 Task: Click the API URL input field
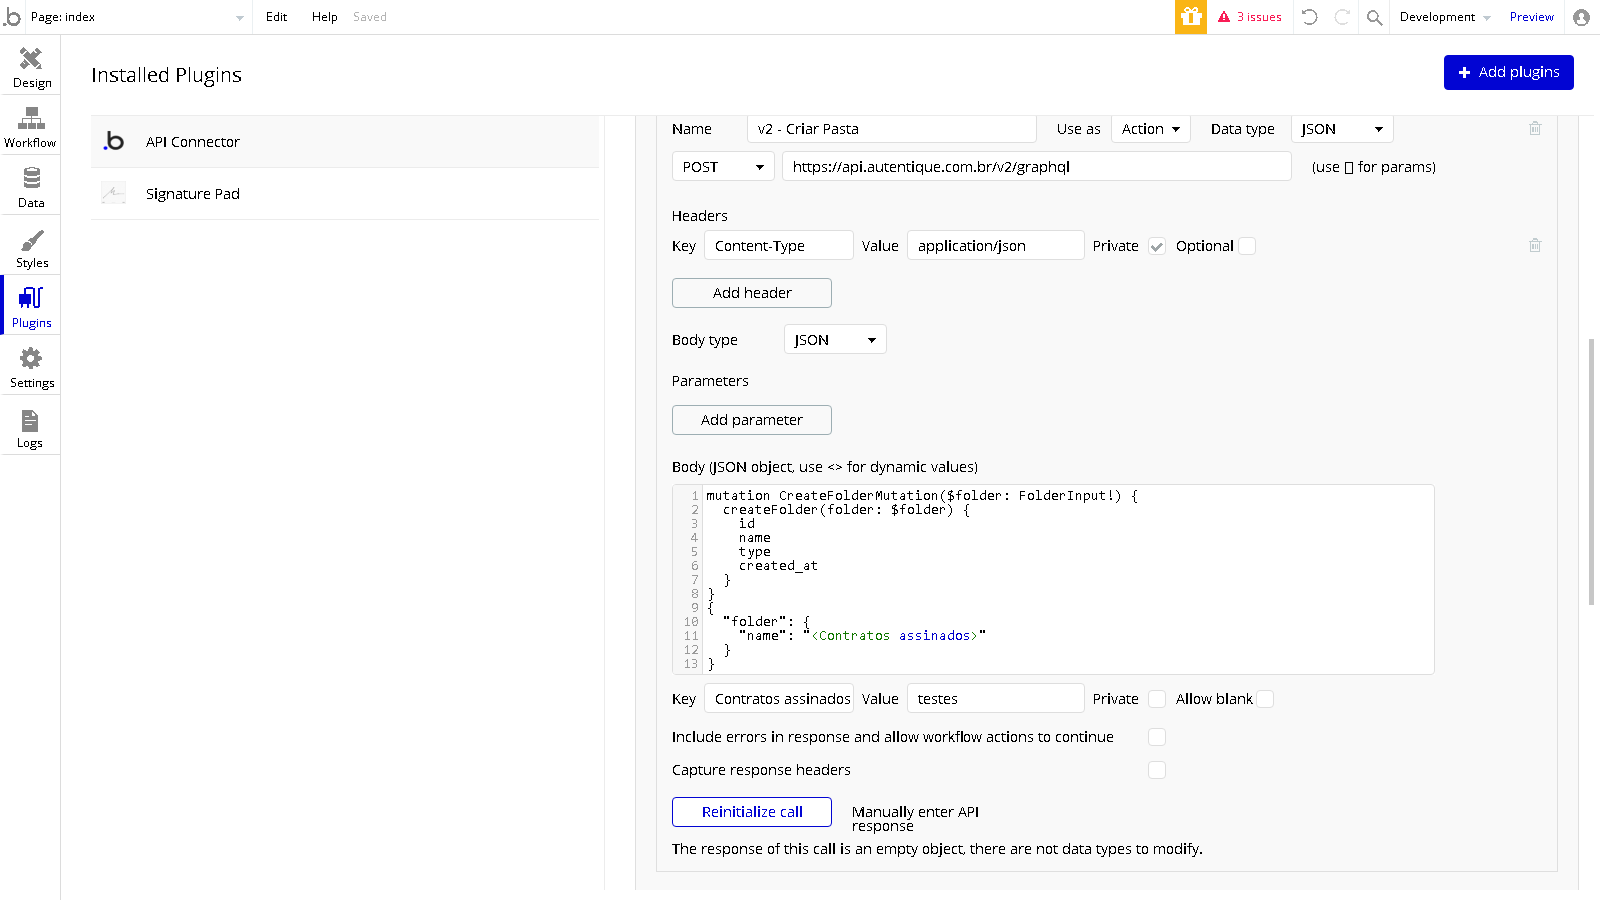click(1037, 167)
